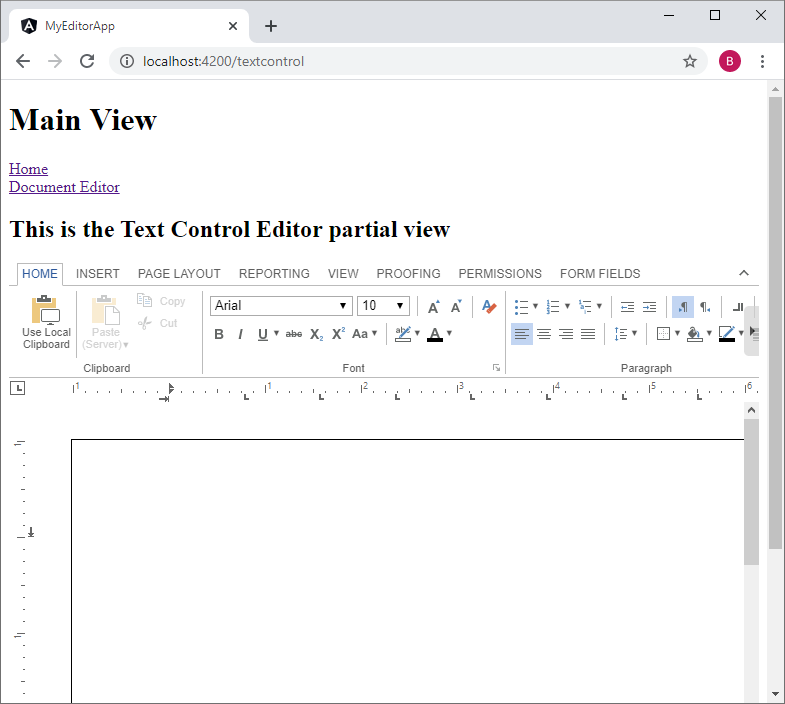This screenshot has width=785, height=704.
Task: Apply paragraph shading paint bucket color
Action: tap(694, 334)
